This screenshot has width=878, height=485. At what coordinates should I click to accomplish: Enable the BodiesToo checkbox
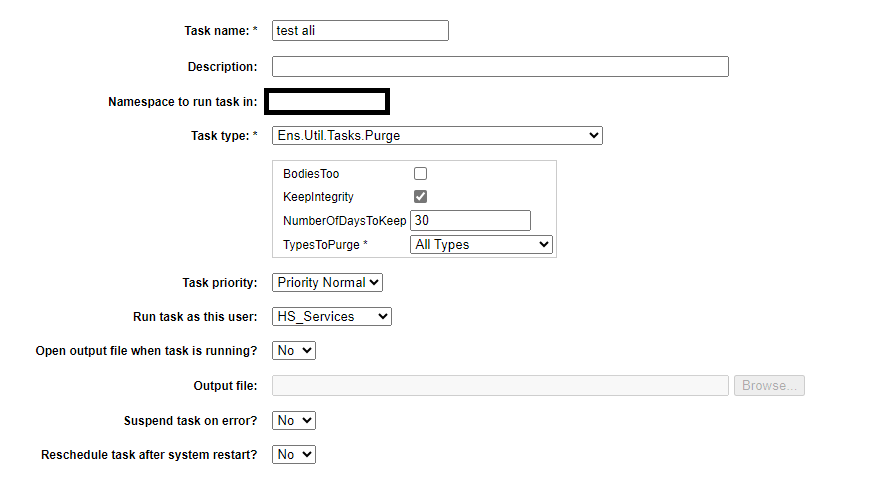(421, 174)
